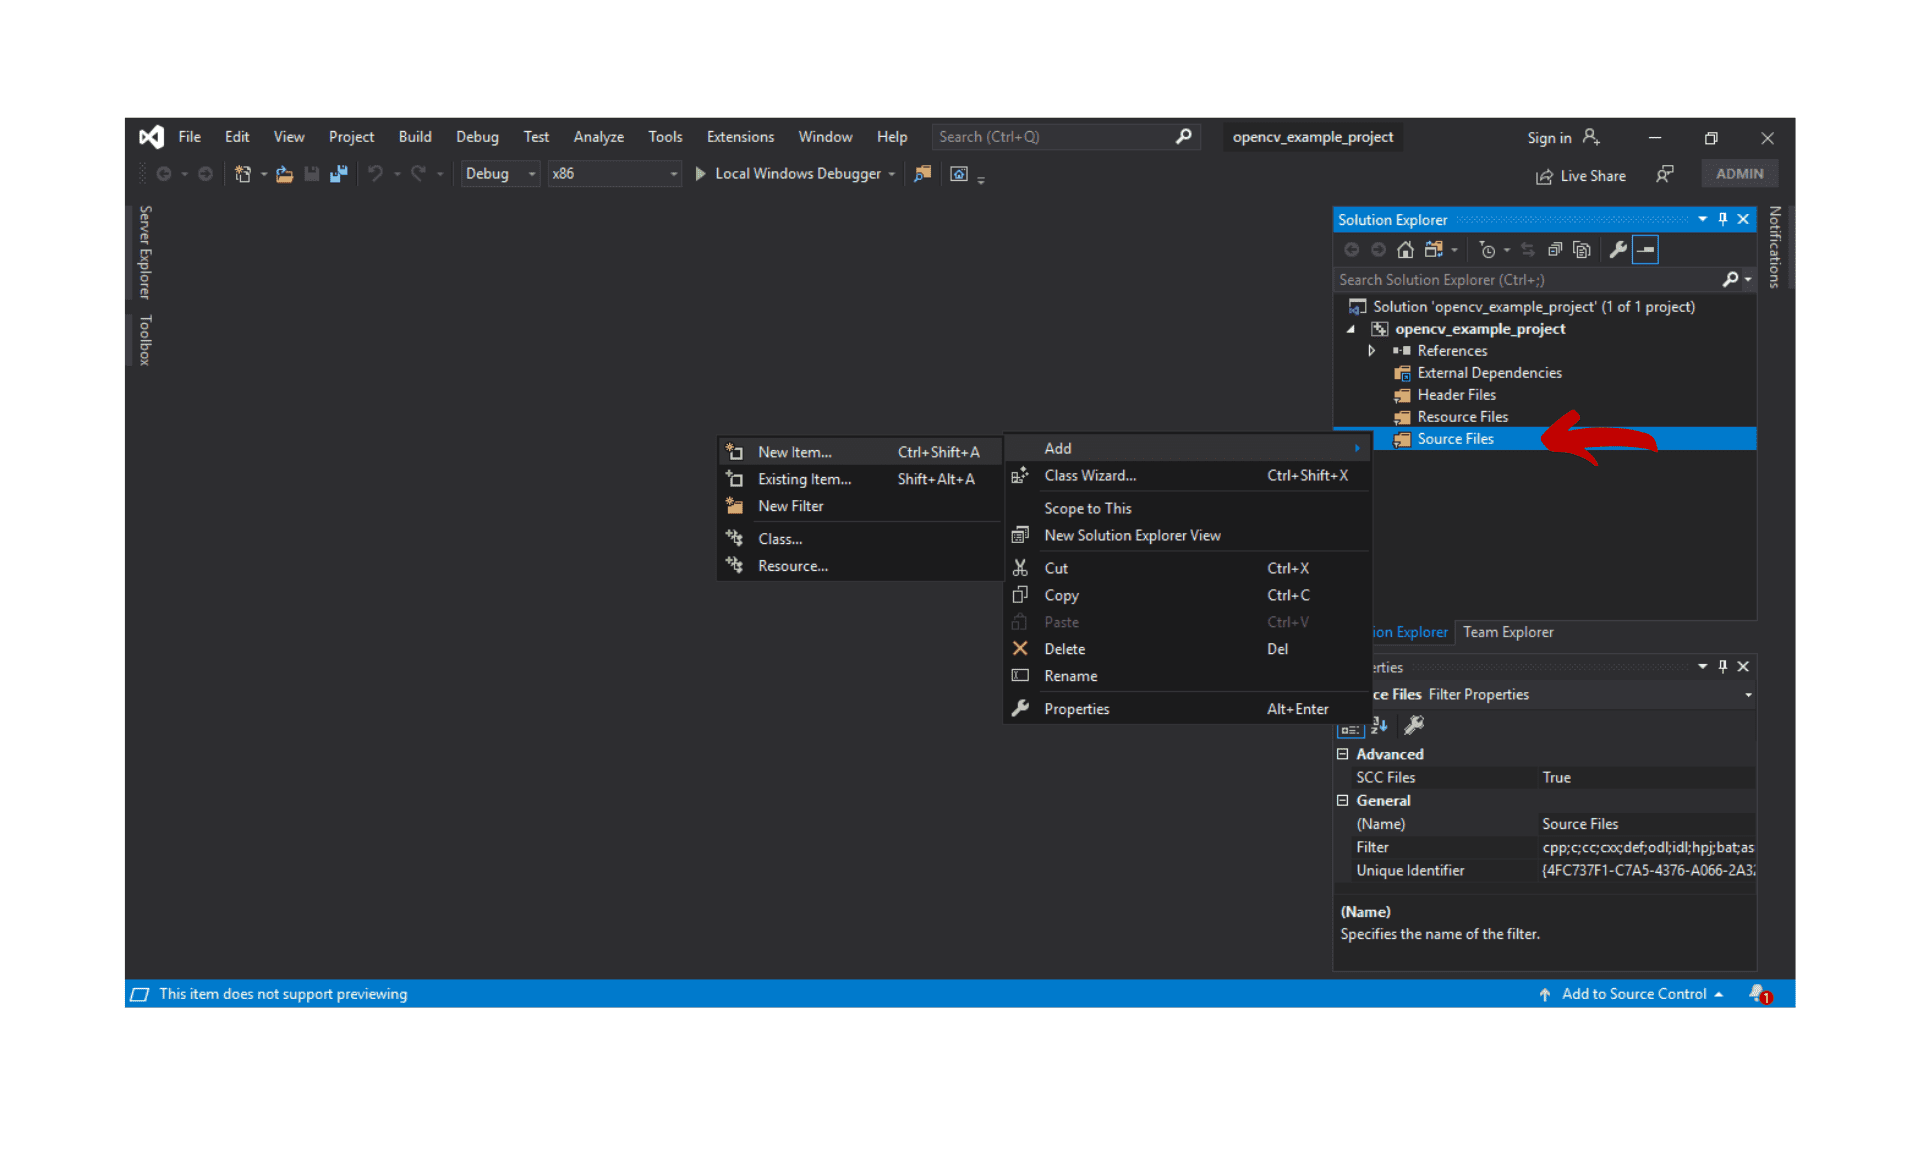Pin the Solution Explorer panel

(1723, 219)
